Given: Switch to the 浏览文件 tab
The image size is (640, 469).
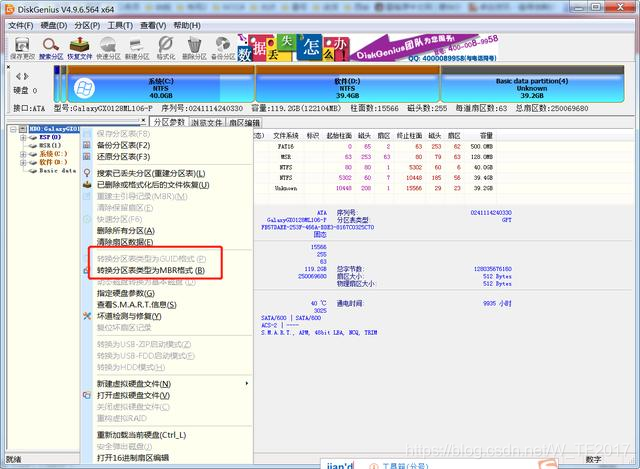Looking at the screenshot, I should [207, 122].
